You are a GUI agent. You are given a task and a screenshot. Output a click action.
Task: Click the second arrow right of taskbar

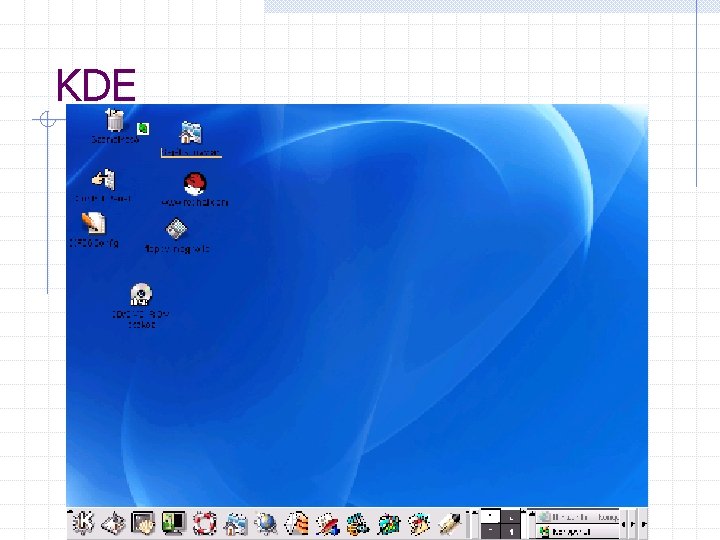[x=633, y=523]
